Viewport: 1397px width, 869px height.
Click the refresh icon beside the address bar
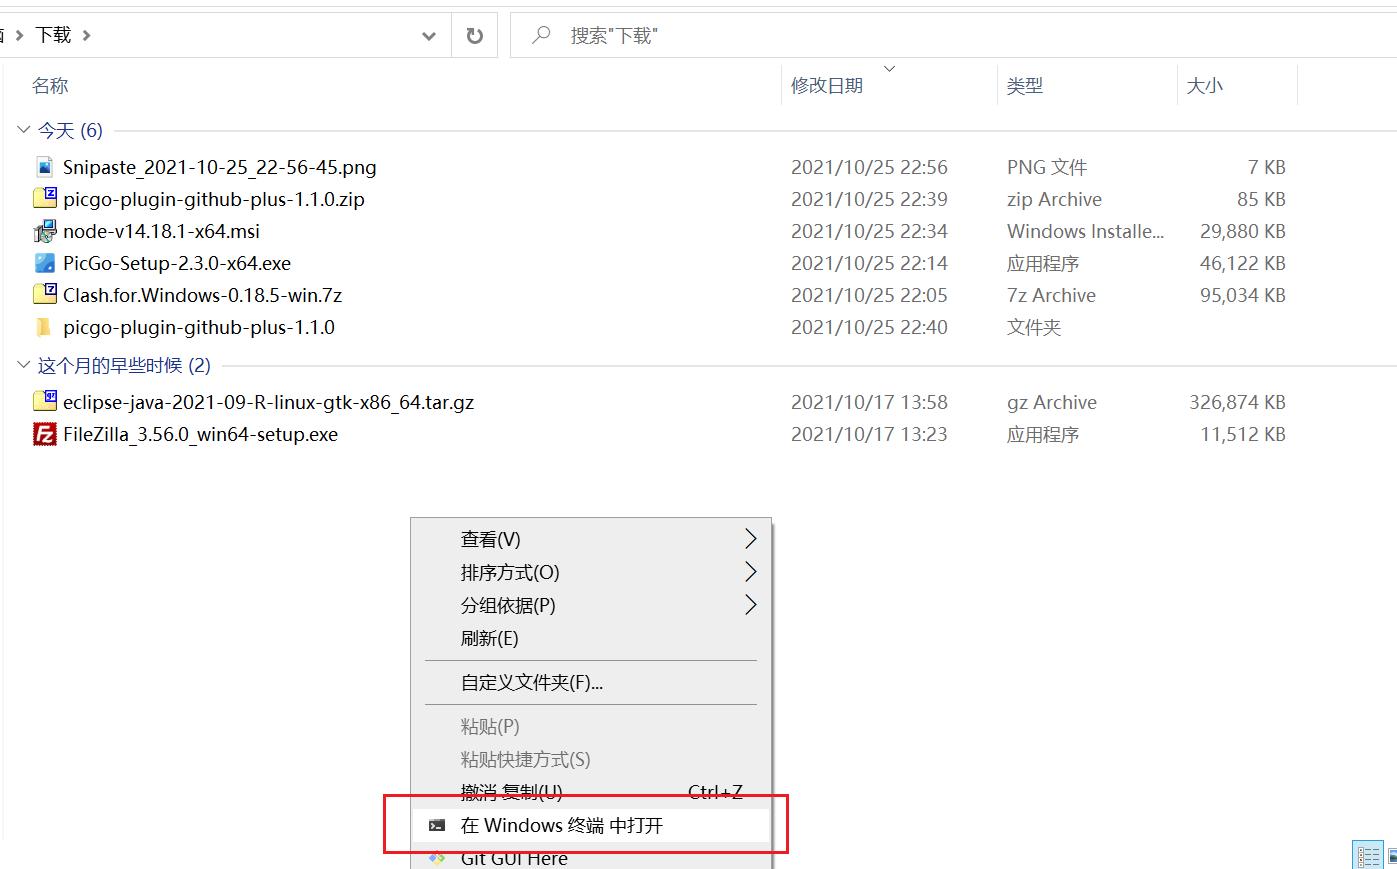tap(474, 34)
